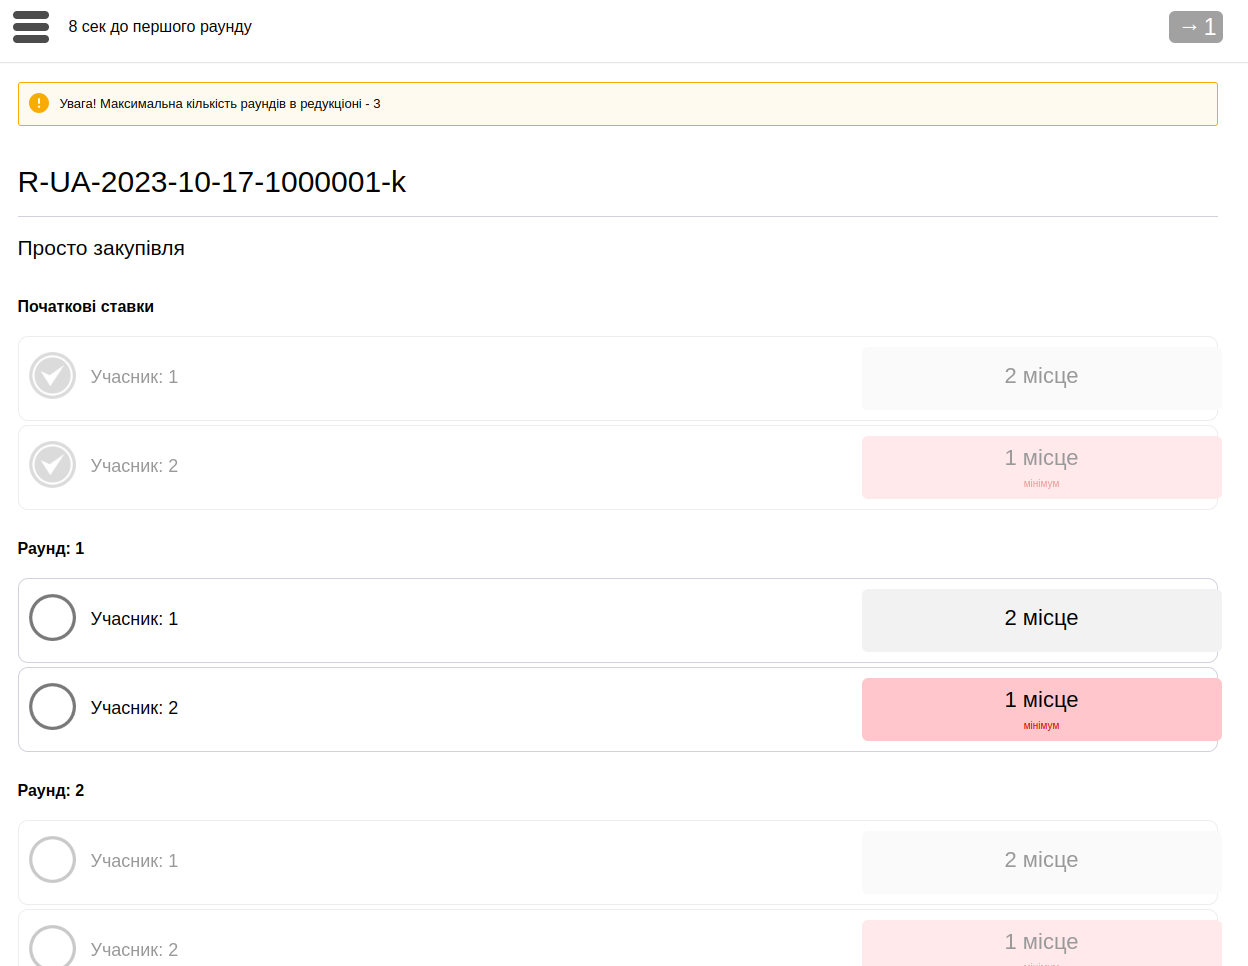This screenshot has height=966, width=1248.
Task: Click the Раунд: 1 section header
Action: click(x=51, y=548)
